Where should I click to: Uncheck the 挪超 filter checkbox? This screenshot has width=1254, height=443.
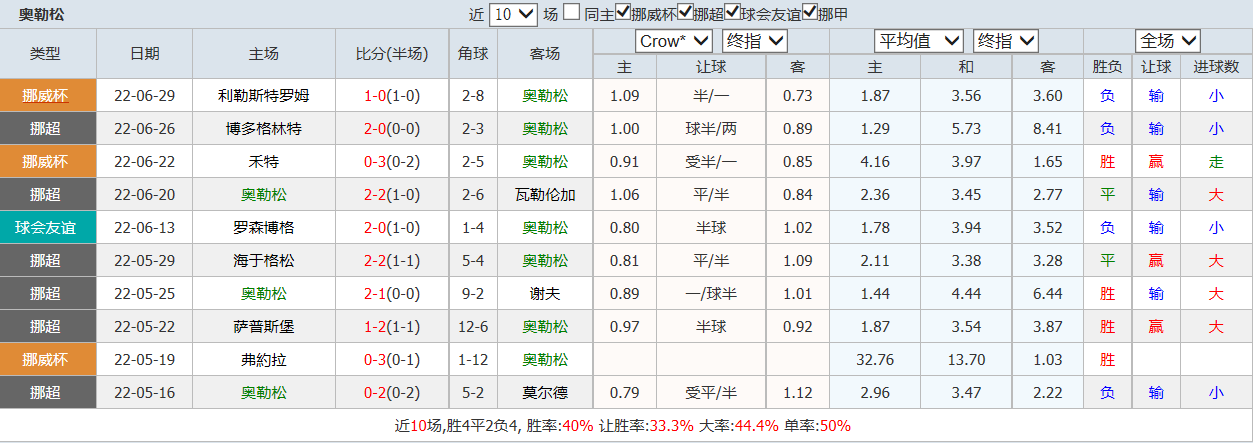[x=685, y=13]
